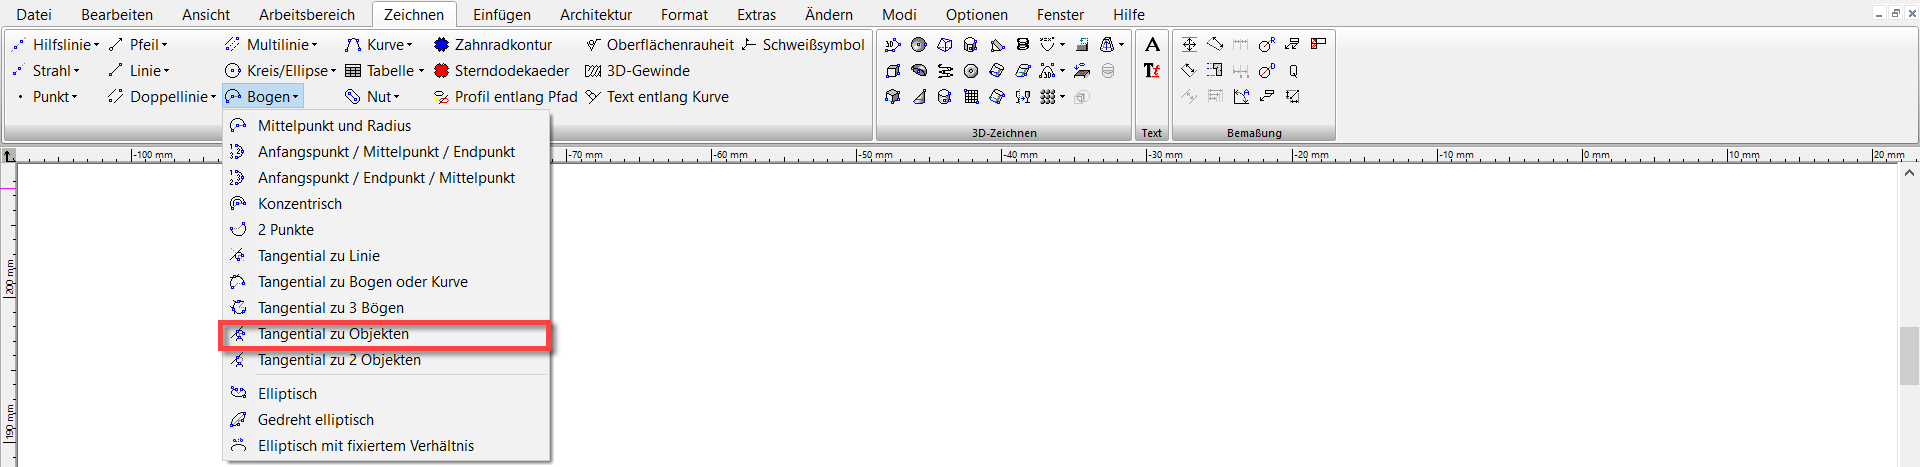Expand the Kurve dropdown arrow
The image size is (1920, 467).
tap(409, 45)
